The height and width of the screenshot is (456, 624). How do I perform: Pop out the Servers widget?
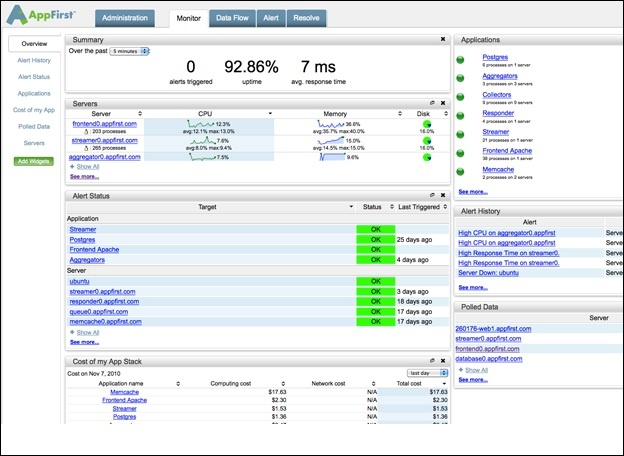[432, 103]
